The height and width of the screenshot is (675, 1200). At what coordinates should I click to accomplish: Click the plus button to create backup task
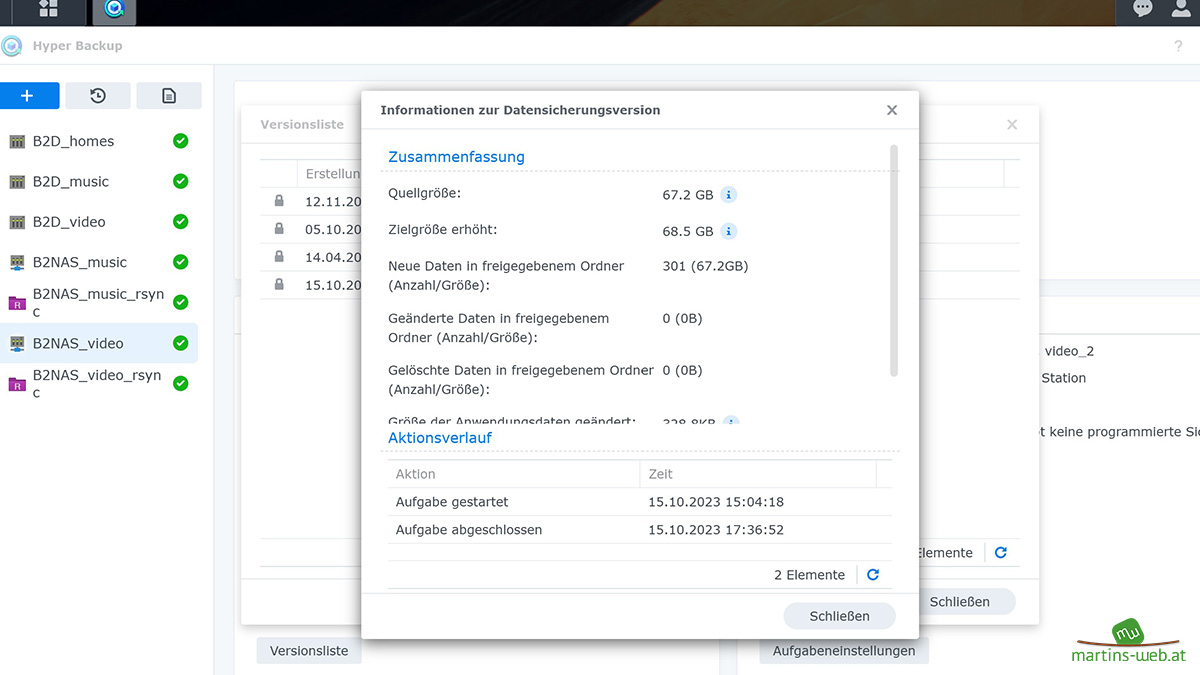27,95
